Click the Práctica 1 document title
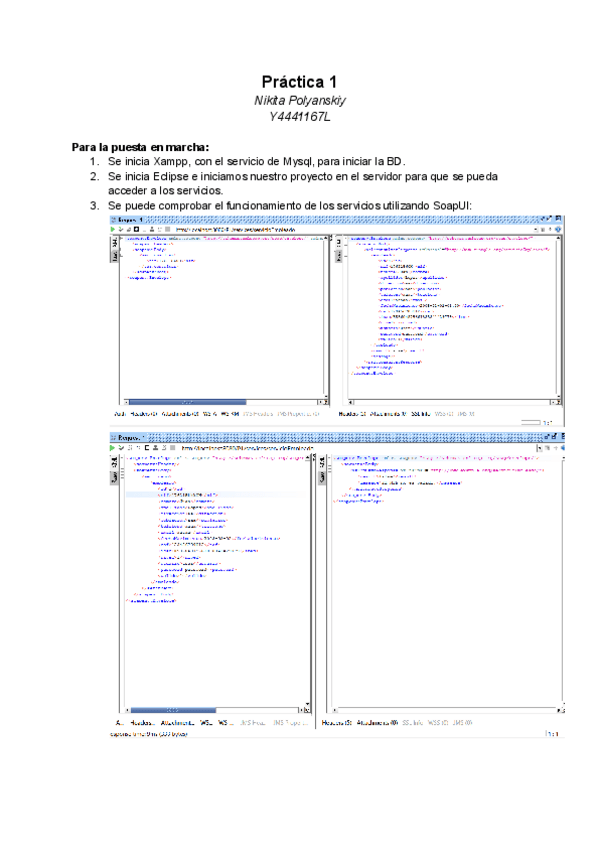The image size is (600, 848). pos(300,80)
